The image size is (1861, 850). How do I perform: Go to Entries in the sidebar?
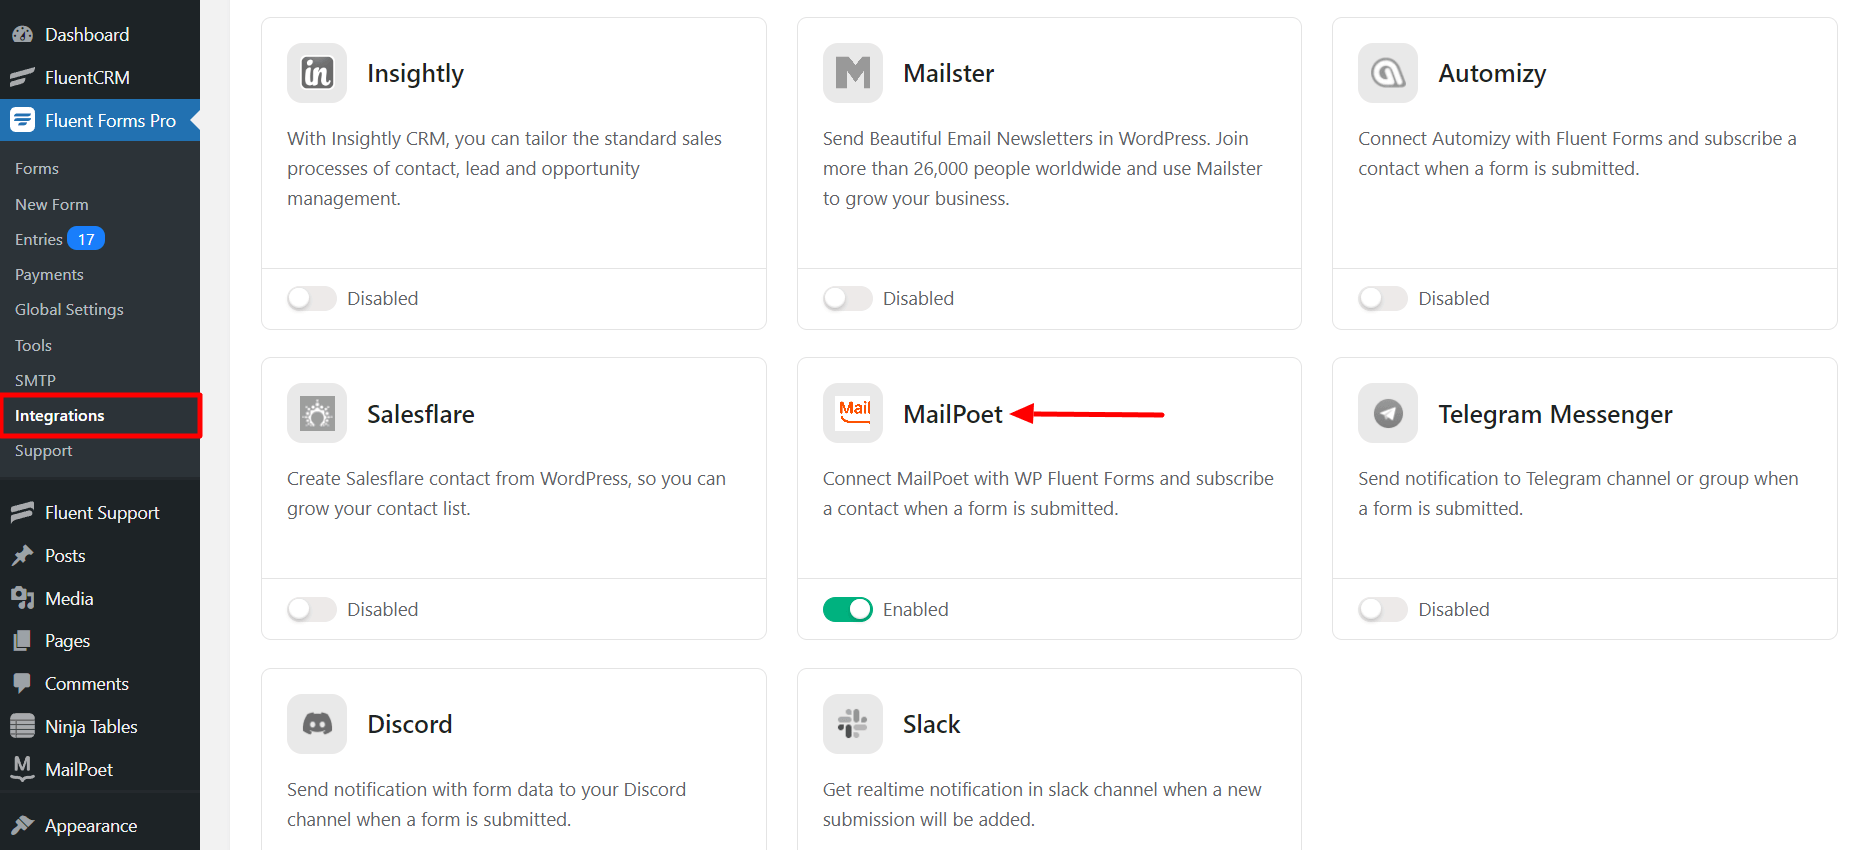[x=38, y=240]
